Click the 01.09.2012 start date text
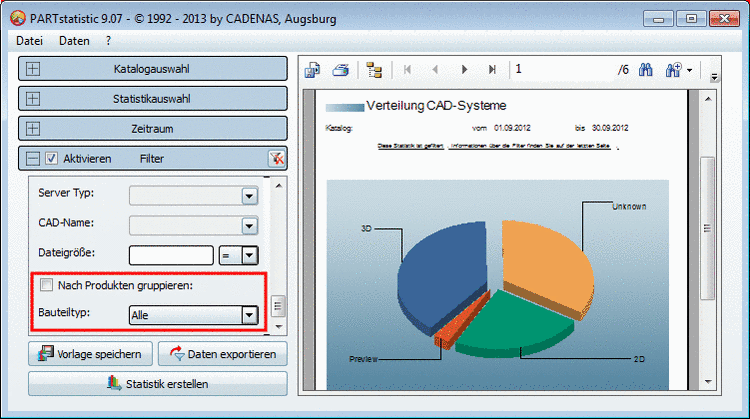The width and height of the screenshot is (750, 419). coord(512,128)
